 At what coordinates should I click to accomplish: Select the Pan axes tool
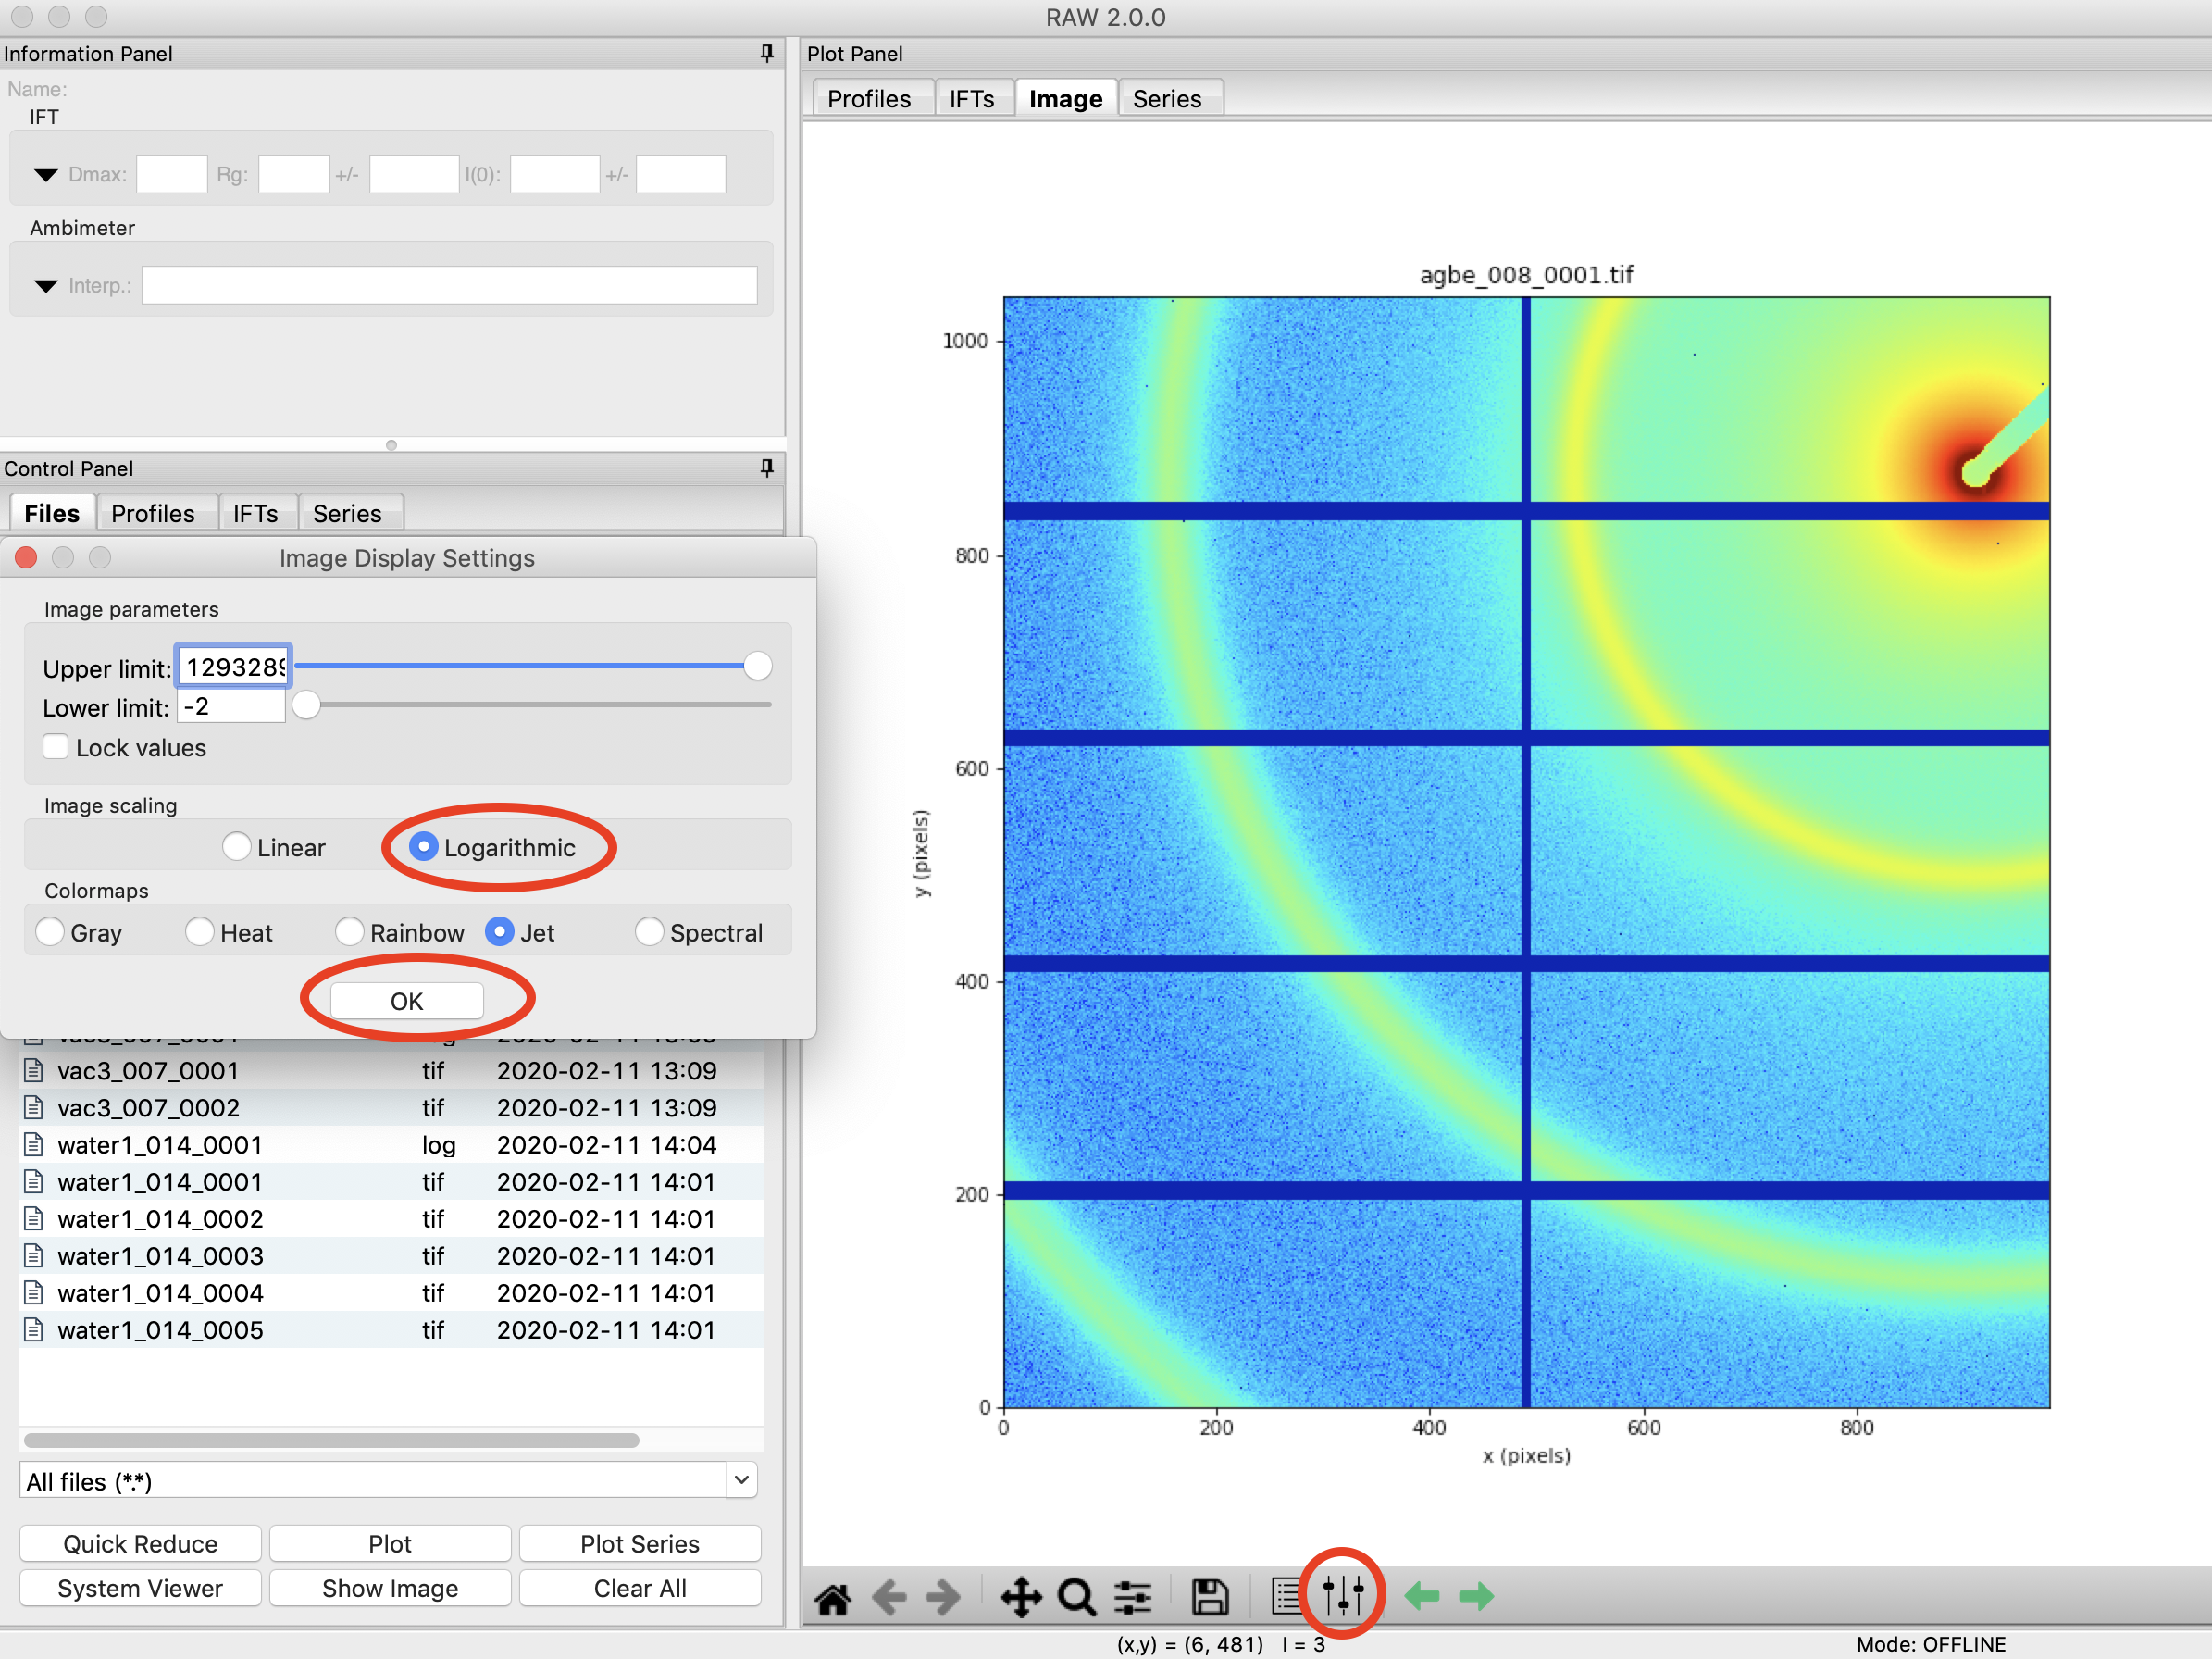1021,1597
